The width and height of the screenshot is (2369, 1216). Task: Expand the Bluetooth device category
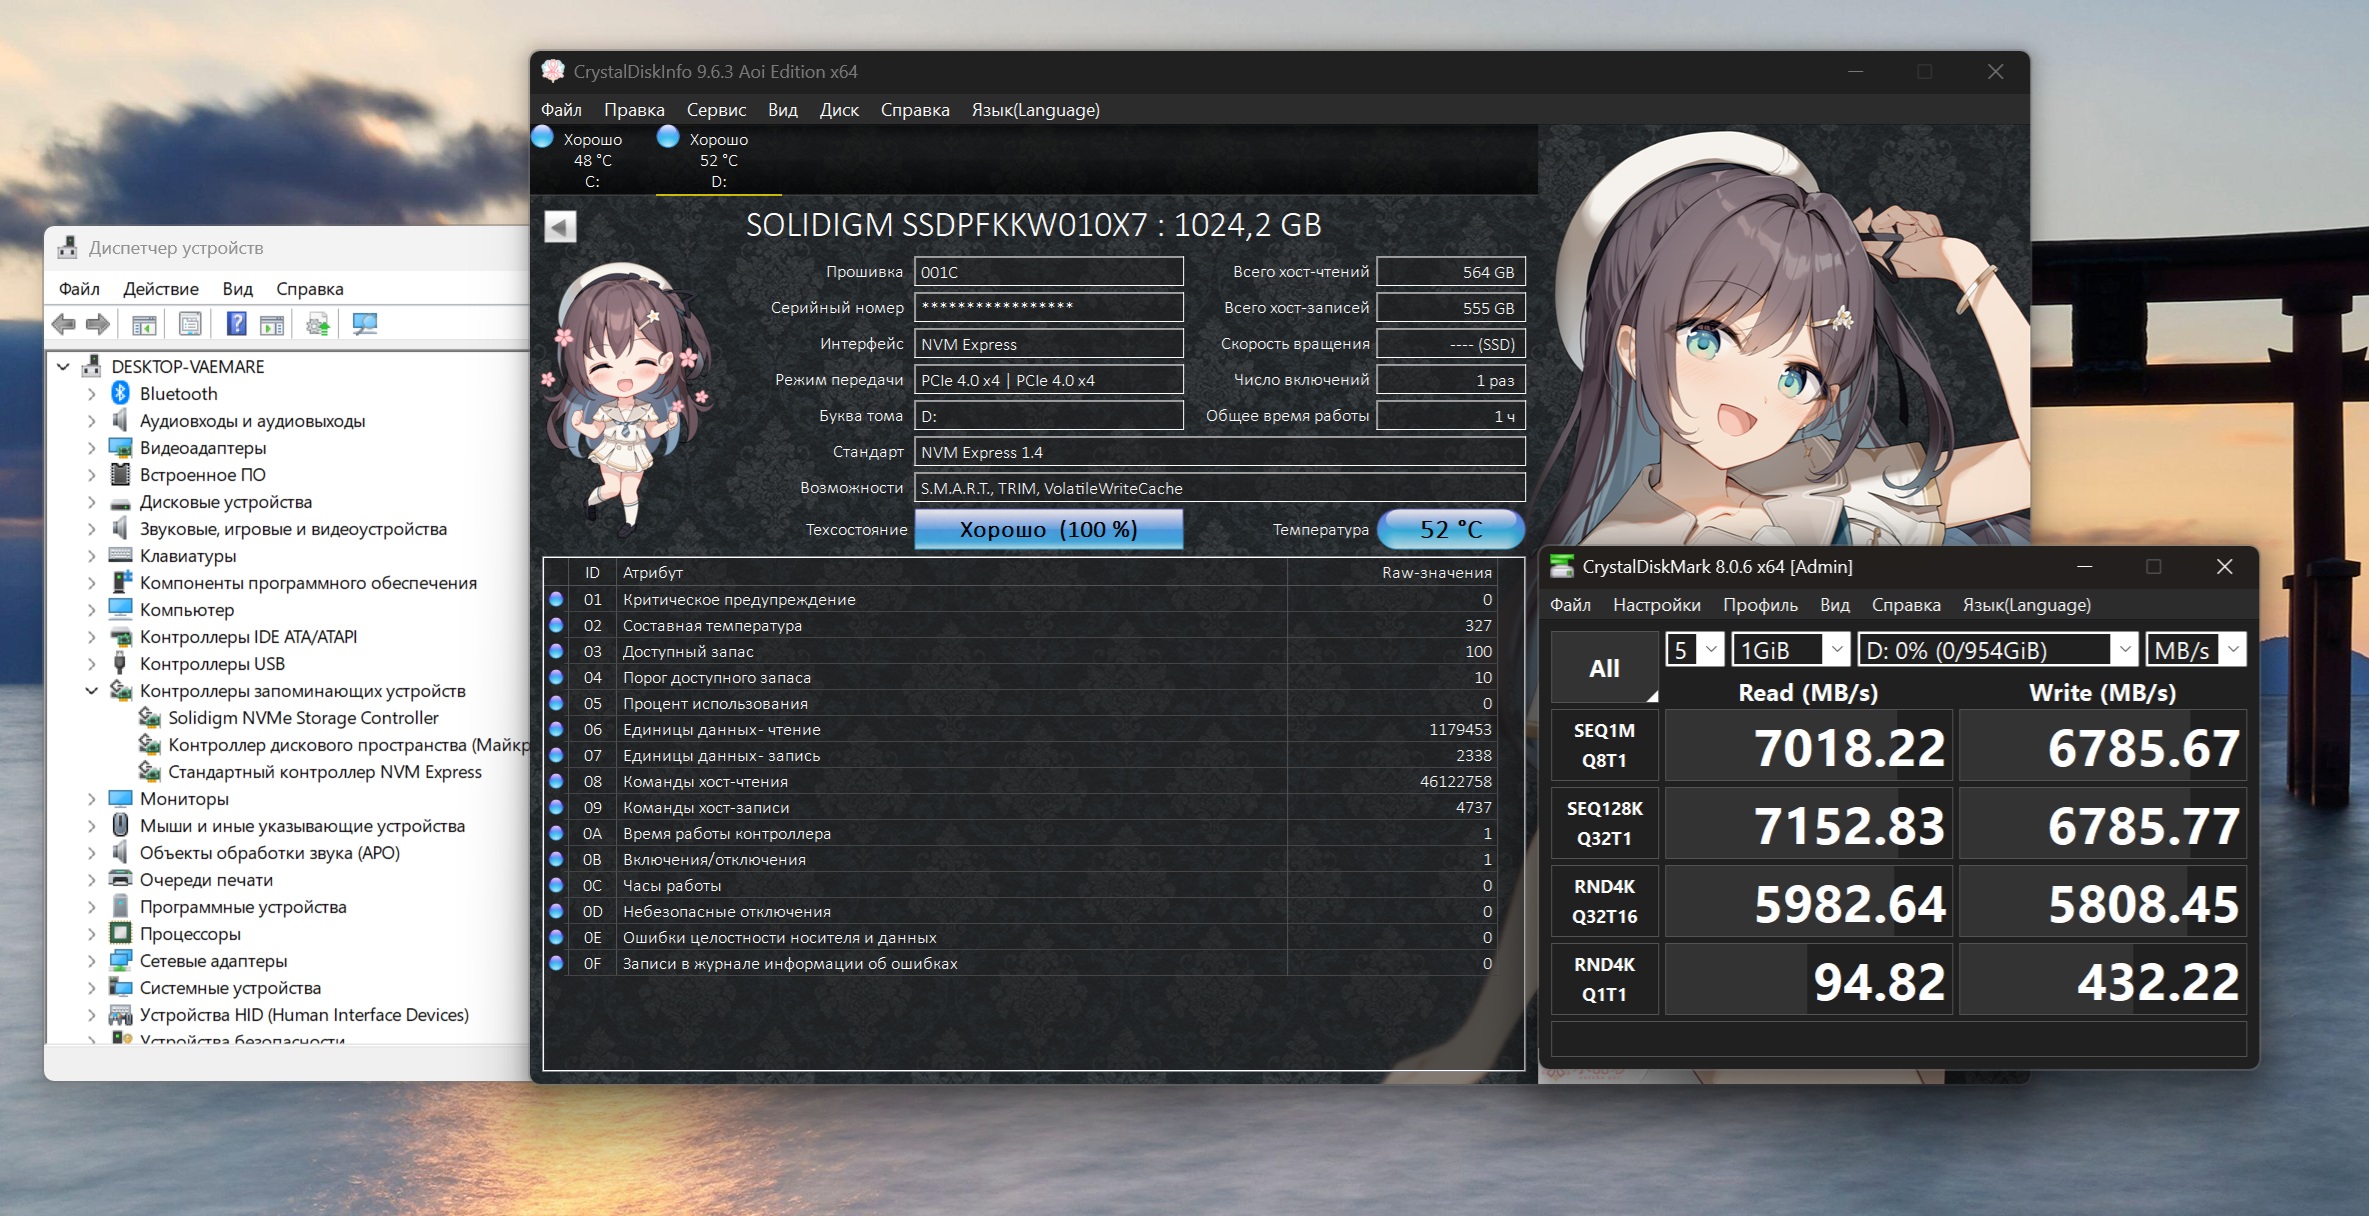pyautogui.click(x=91, y=394)
